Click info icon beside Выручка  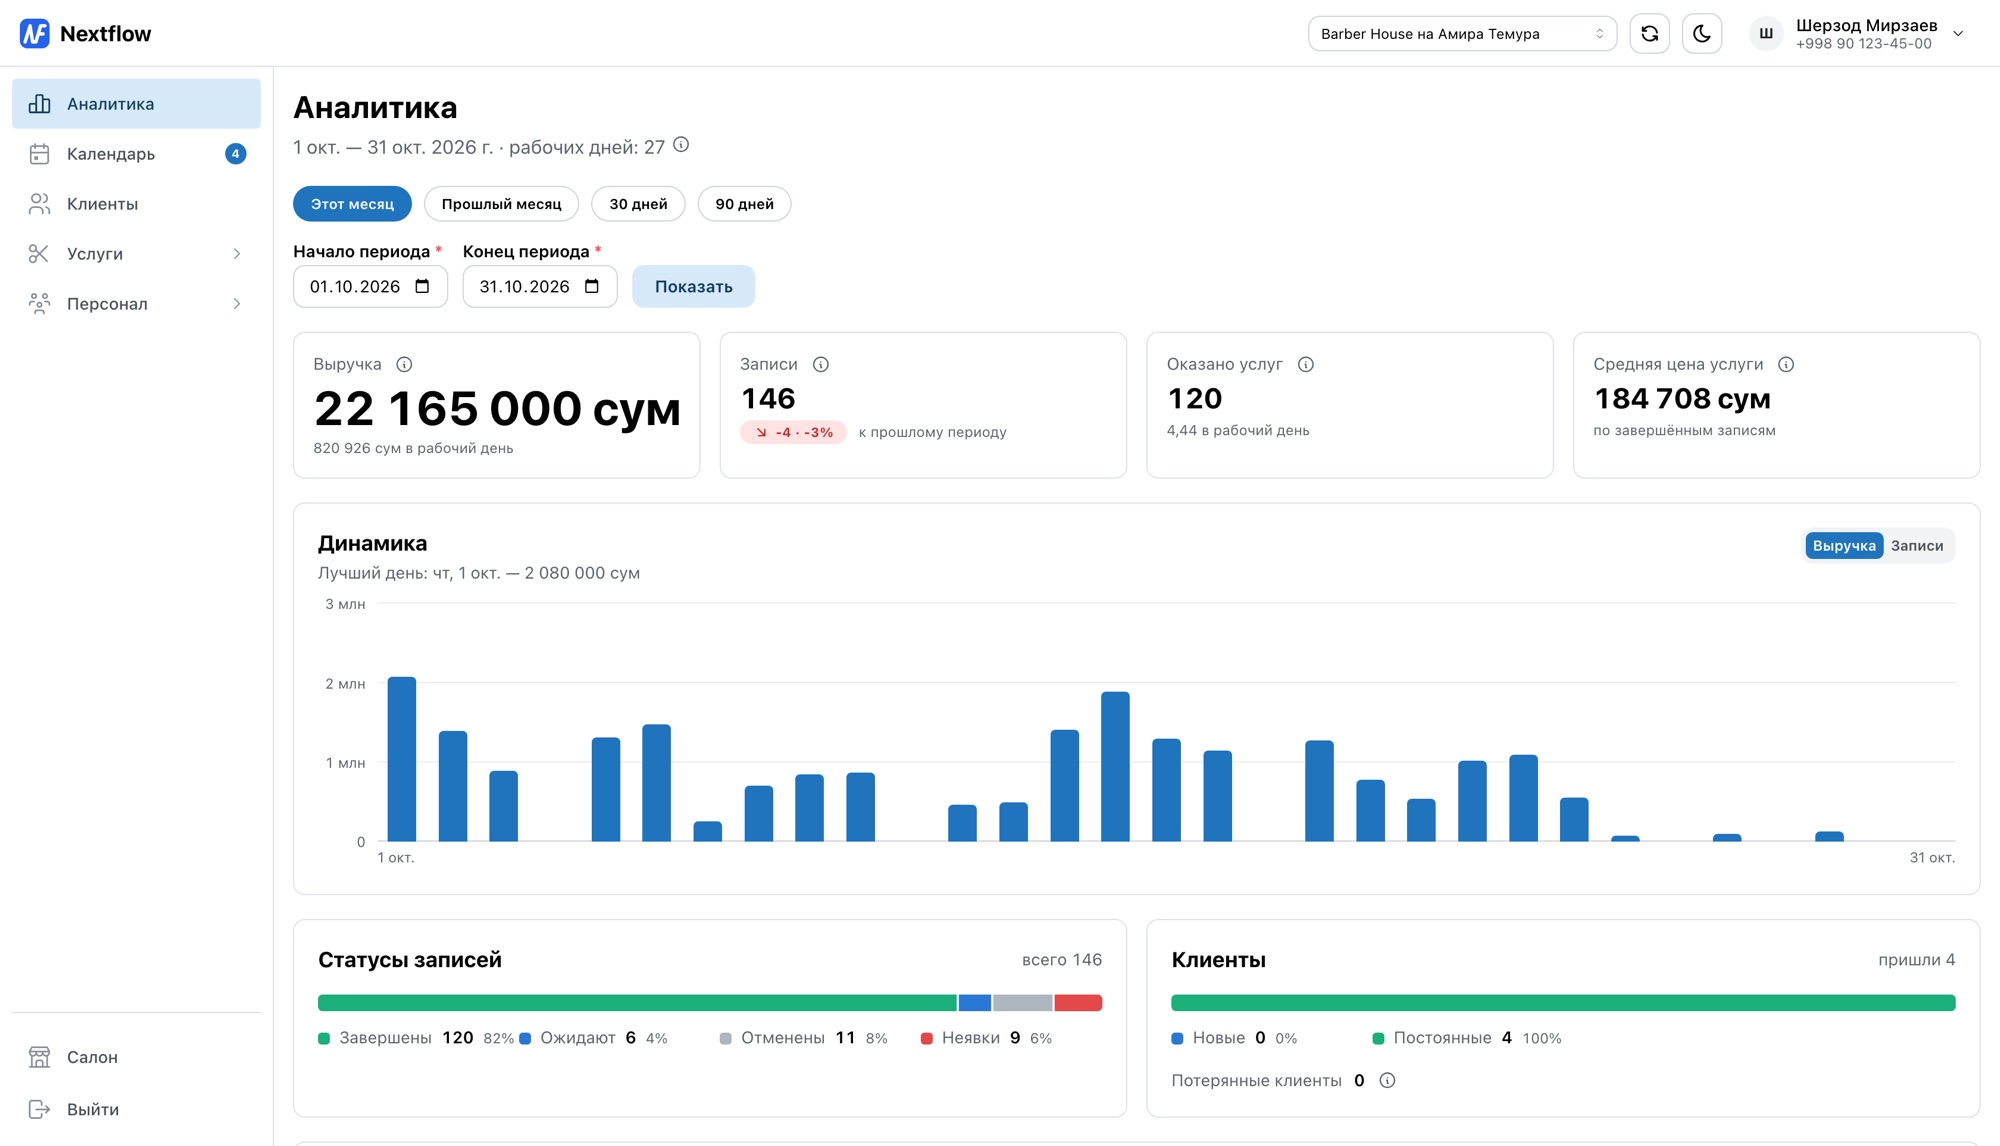(x=404, y=364)
